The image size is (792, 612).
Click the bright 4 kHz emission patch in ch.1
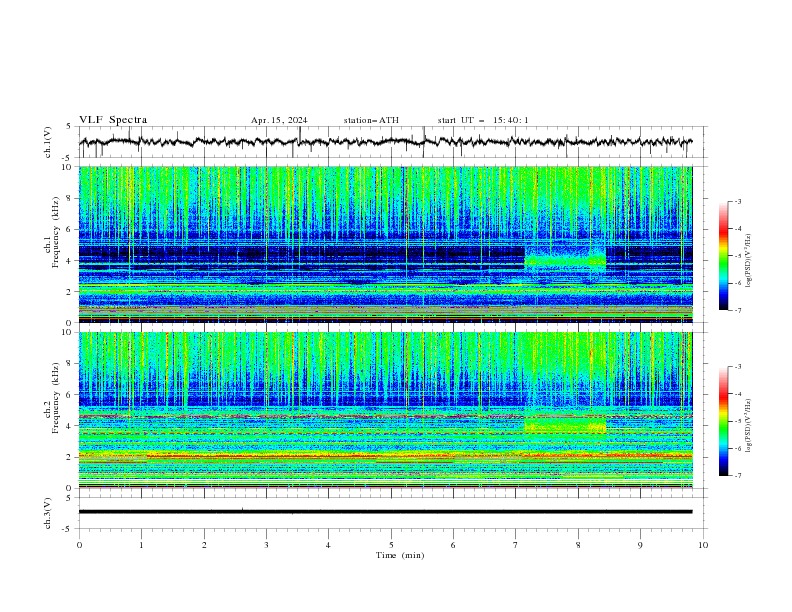tap(565, 261)
